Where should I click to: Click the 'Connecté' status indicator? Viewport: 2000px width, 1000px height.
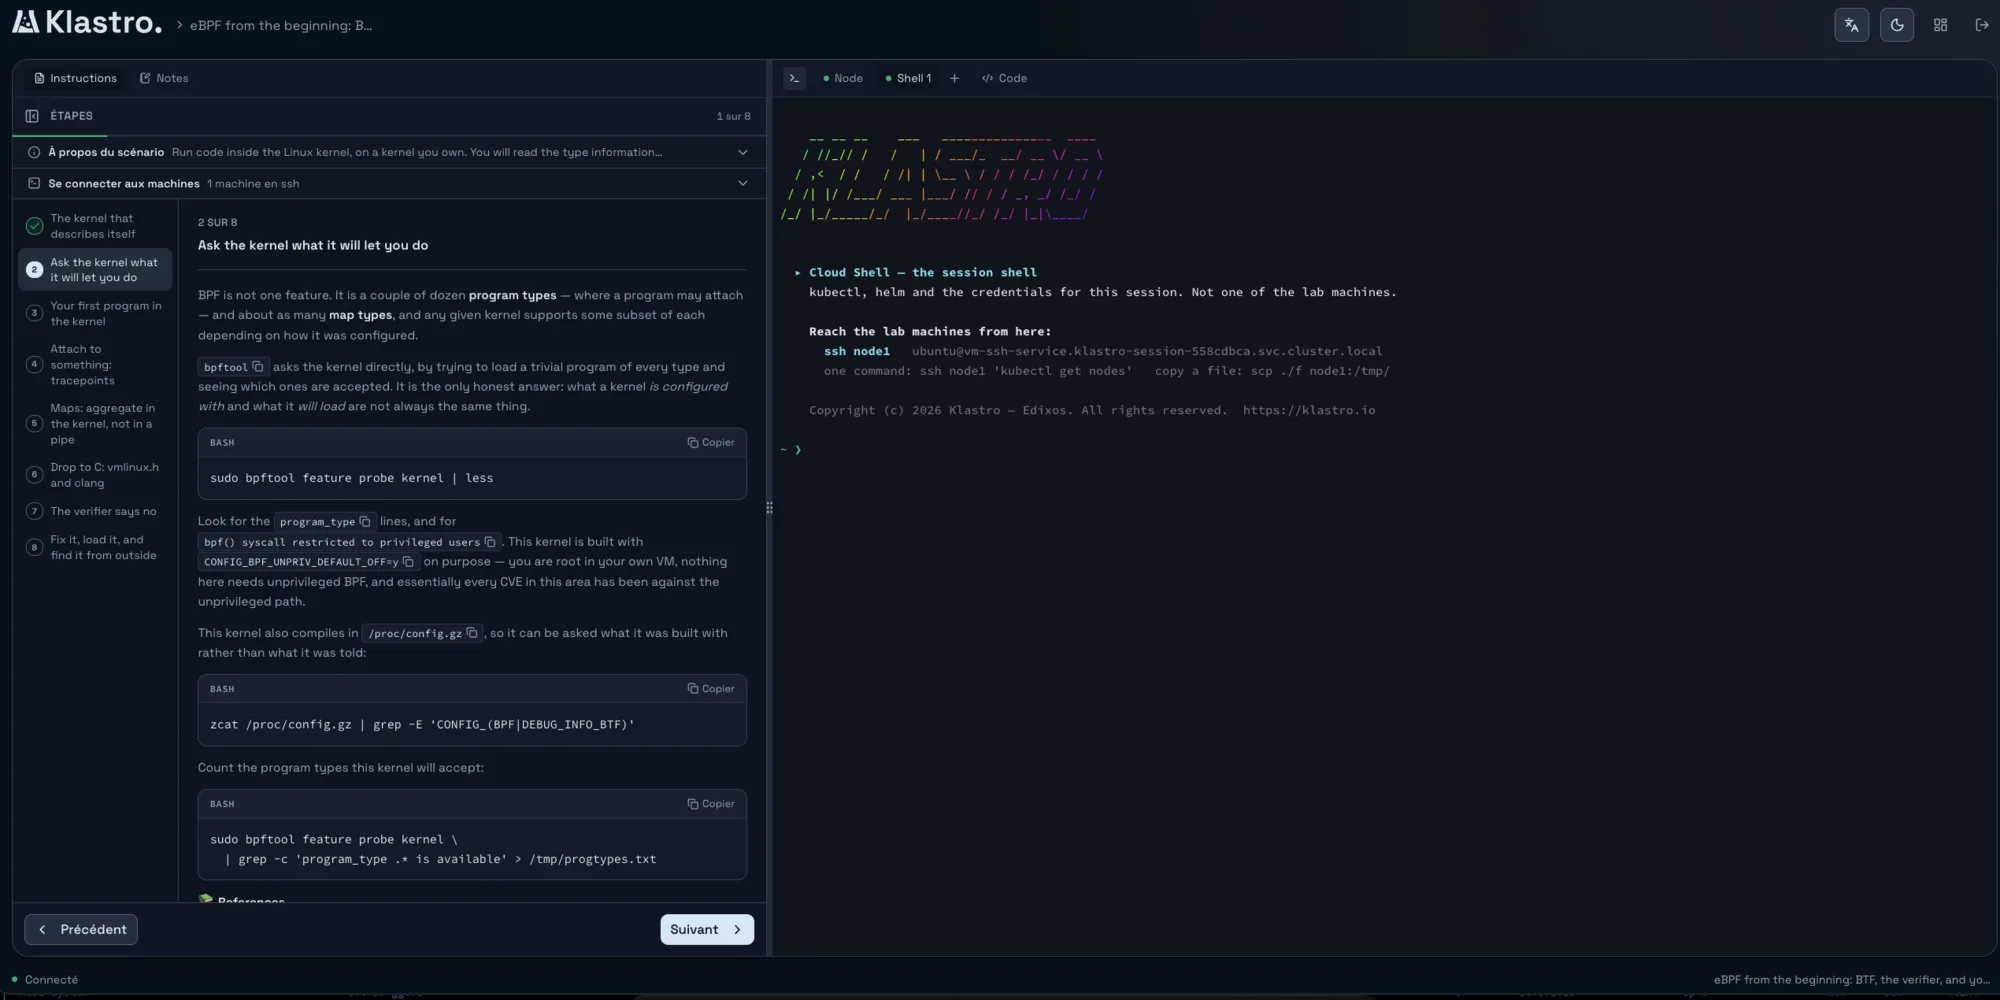point(45,980)
